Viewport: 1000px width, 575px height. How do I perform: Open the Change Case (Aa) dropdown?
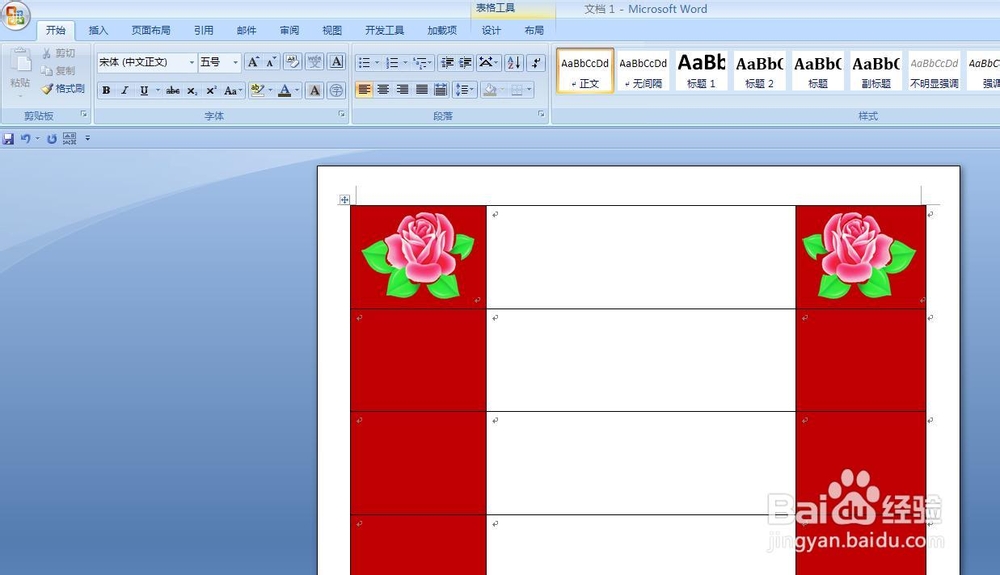[x=233, y=91]
